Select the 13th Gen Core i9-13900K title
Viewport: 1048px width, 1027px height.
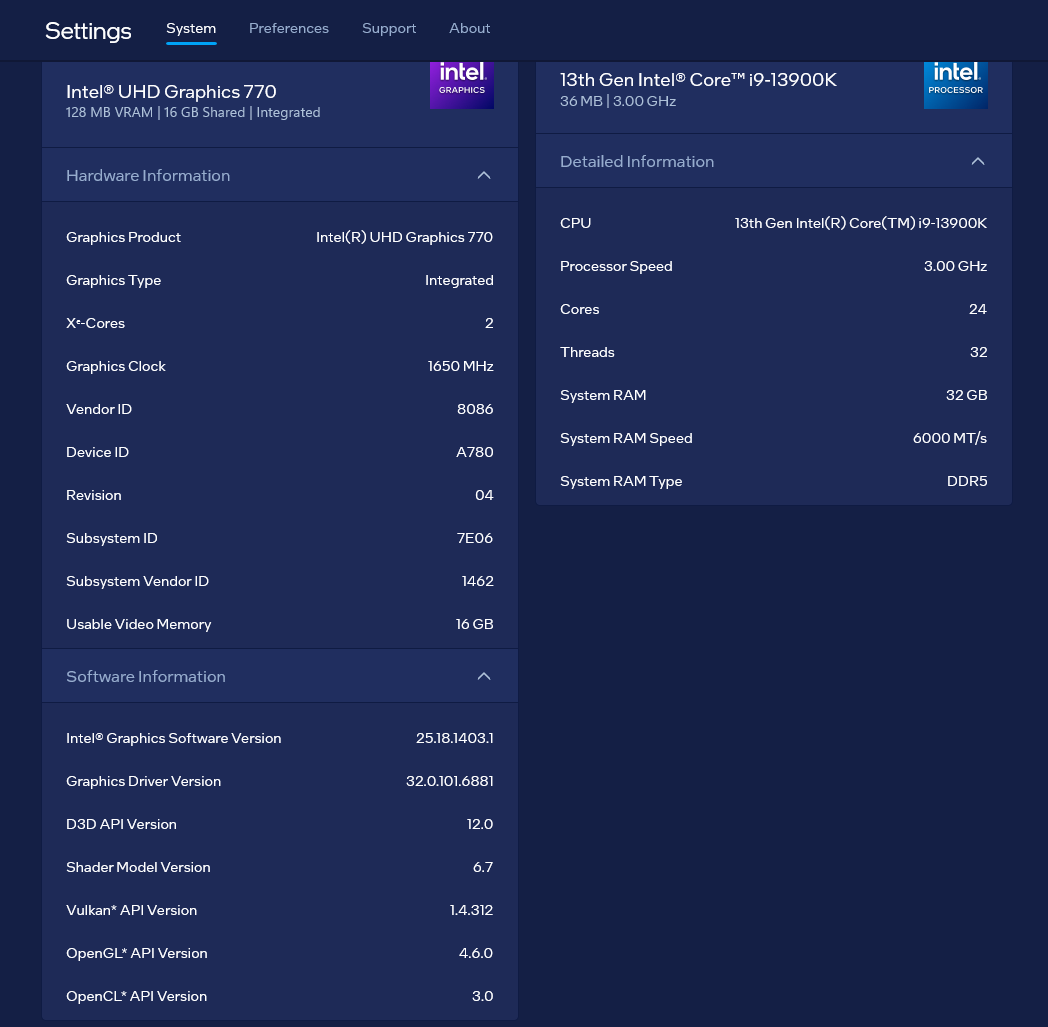pyautogui.click(x=698, y=80)
